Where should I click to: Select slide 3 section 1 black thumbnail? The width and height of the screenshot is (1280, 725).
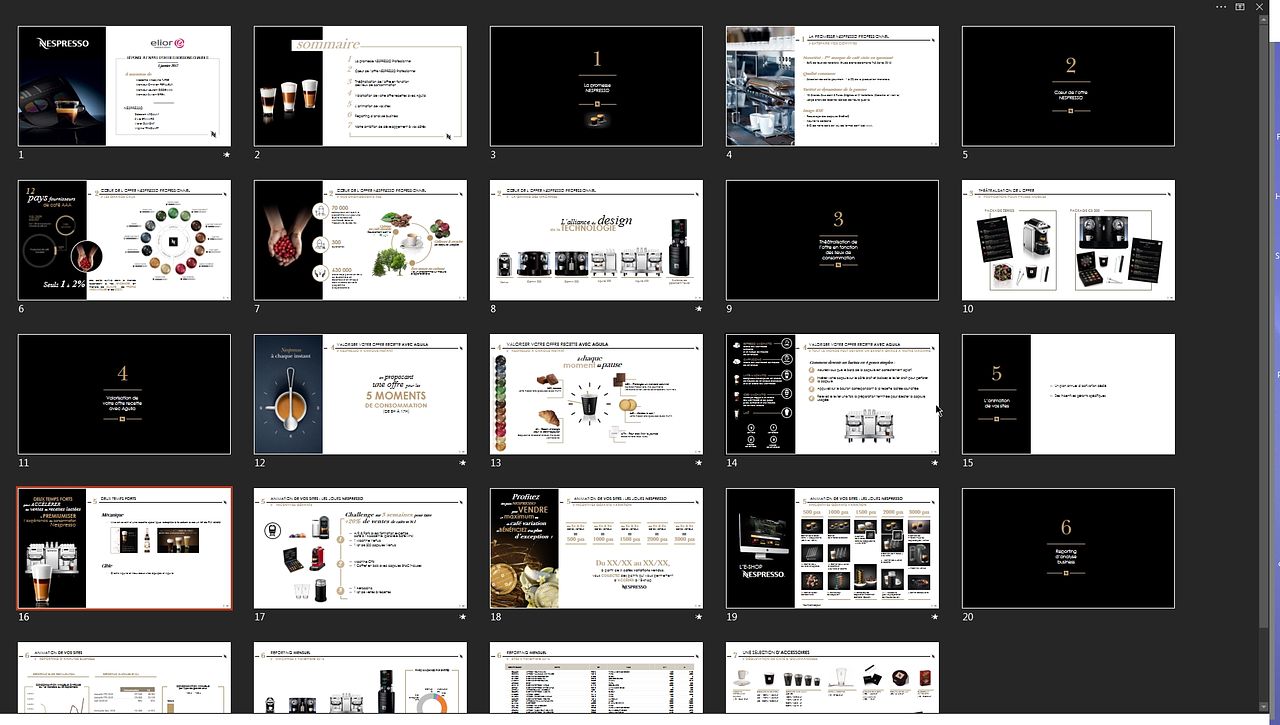pyautogui.click(x=596, y=86)
